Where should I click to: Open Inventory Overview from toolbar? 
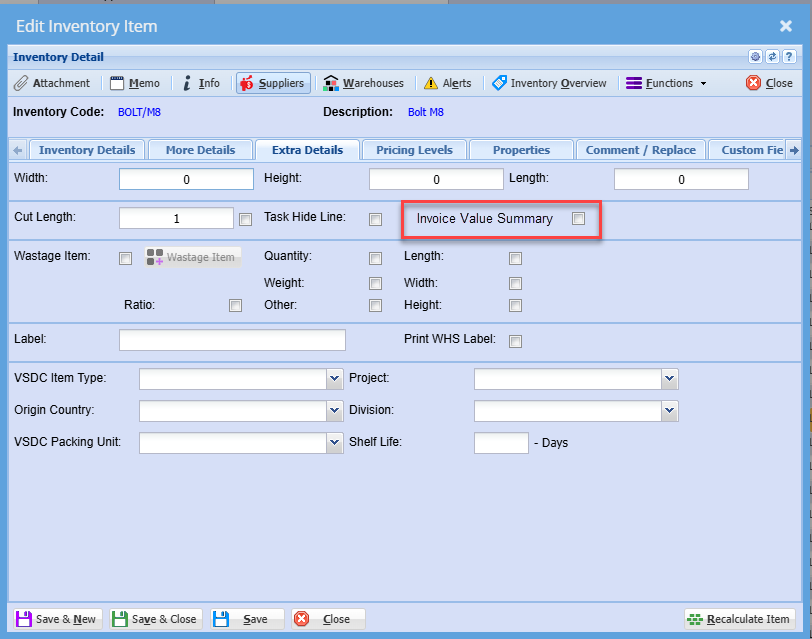pos(549,83)
